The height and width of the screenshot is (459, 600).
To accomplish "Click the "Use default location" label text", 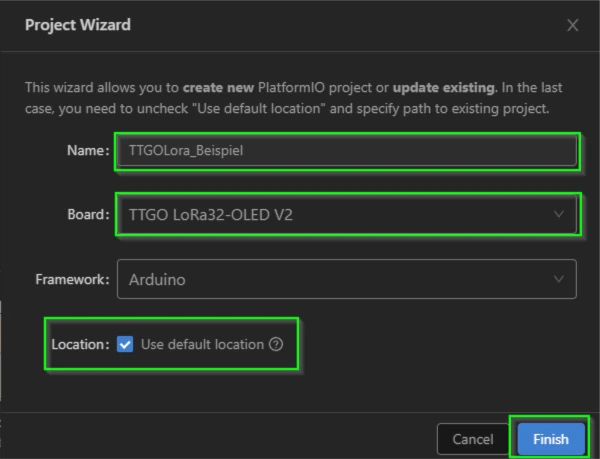I will tap(202, 345).
